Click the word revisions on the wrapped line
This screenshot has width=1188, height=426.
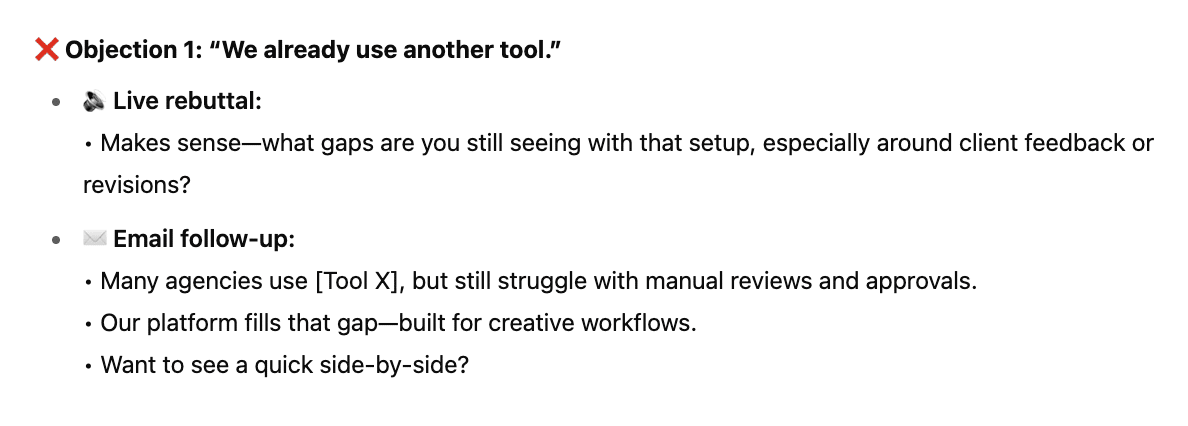(x=136, y=184)
